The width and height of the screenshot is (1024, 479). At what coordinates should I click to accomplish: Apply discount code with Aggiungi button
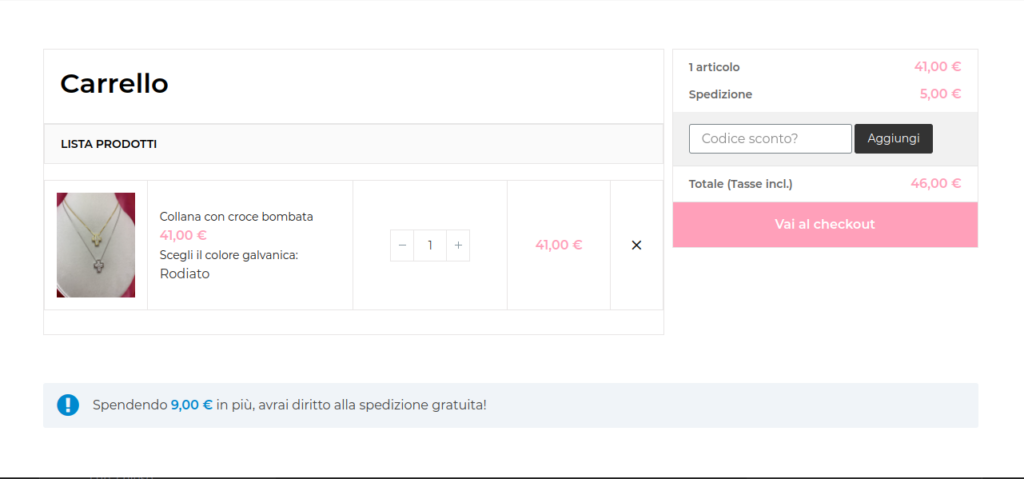point(893,139)
